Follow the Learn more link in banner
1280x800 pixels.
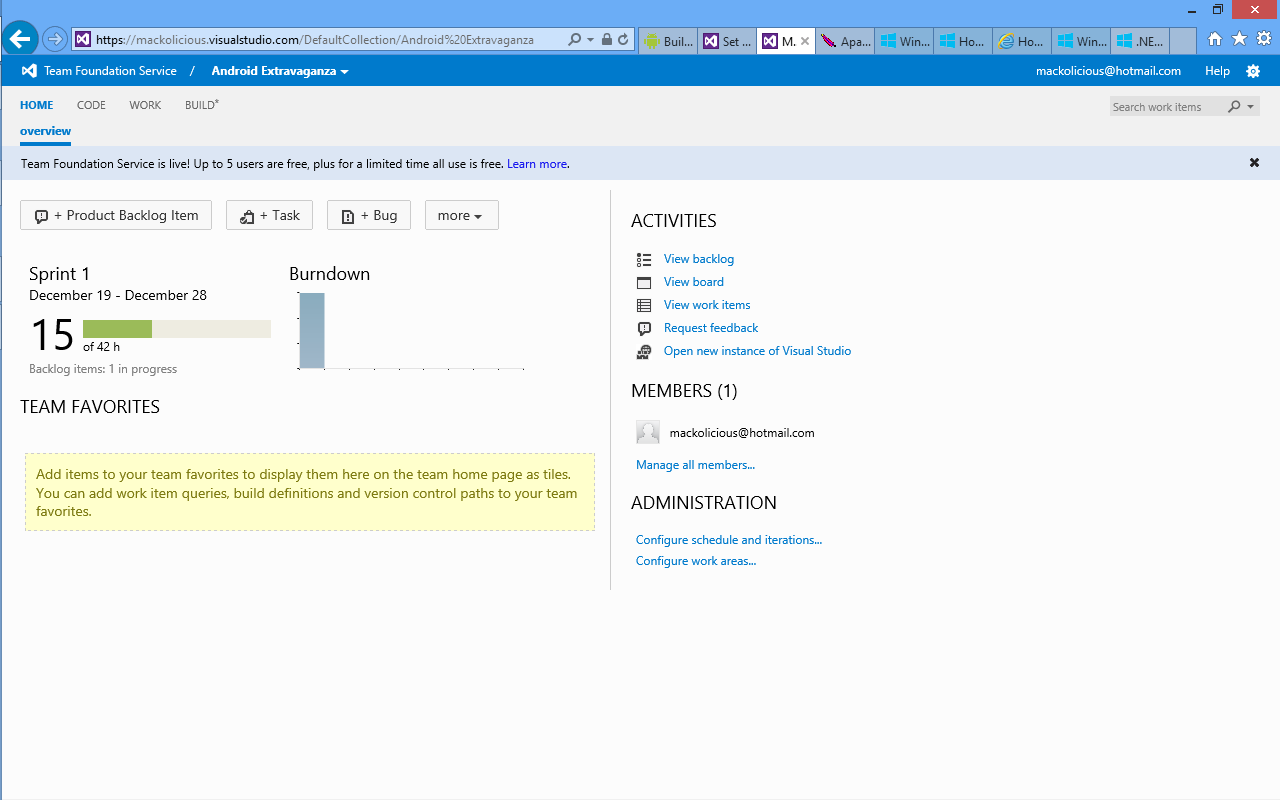point(537,164)
